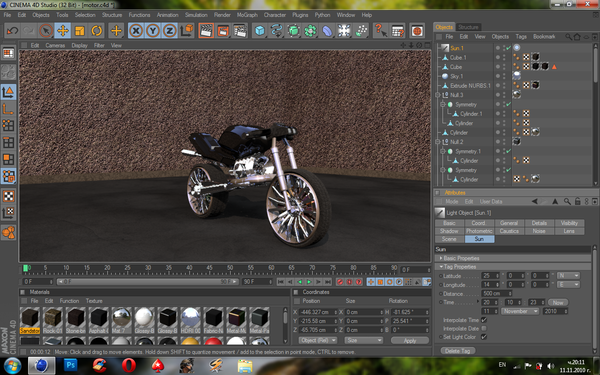Toggle Interpolate Time checkbox
Image resolution: width=600 pixels, height=375 pixels.
coord(484,320)
